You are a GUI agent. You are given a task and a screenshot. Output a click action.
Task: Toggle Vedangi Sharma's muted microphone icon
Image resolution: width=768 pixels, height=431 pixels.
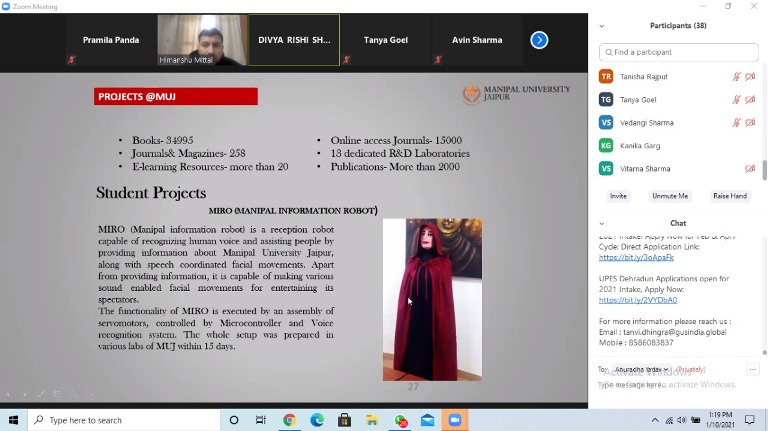[737, 123]
